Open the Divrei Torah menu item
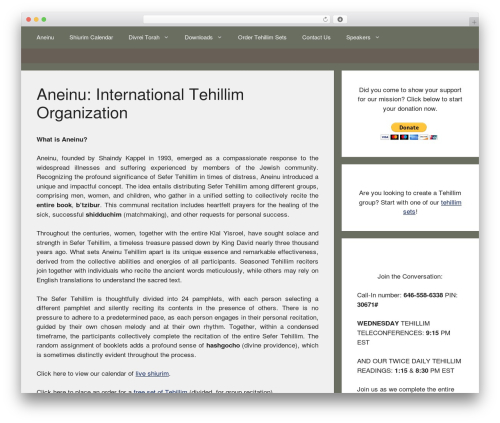Viewport: 500px width, 423px height. pos(144,37)
